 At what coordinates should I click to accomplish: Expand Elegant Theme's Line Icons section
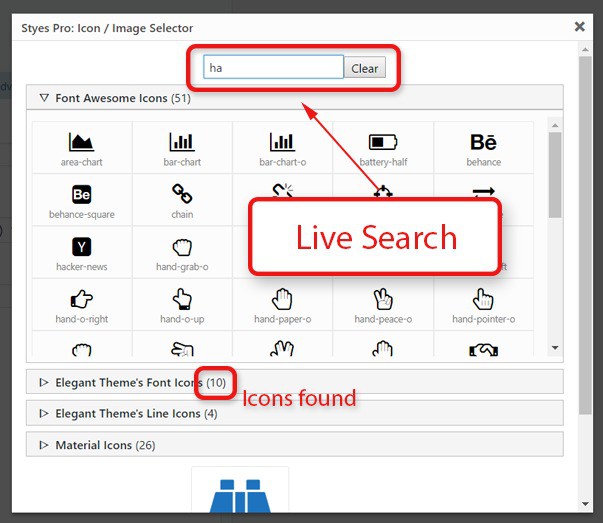[x=44, y=413]
